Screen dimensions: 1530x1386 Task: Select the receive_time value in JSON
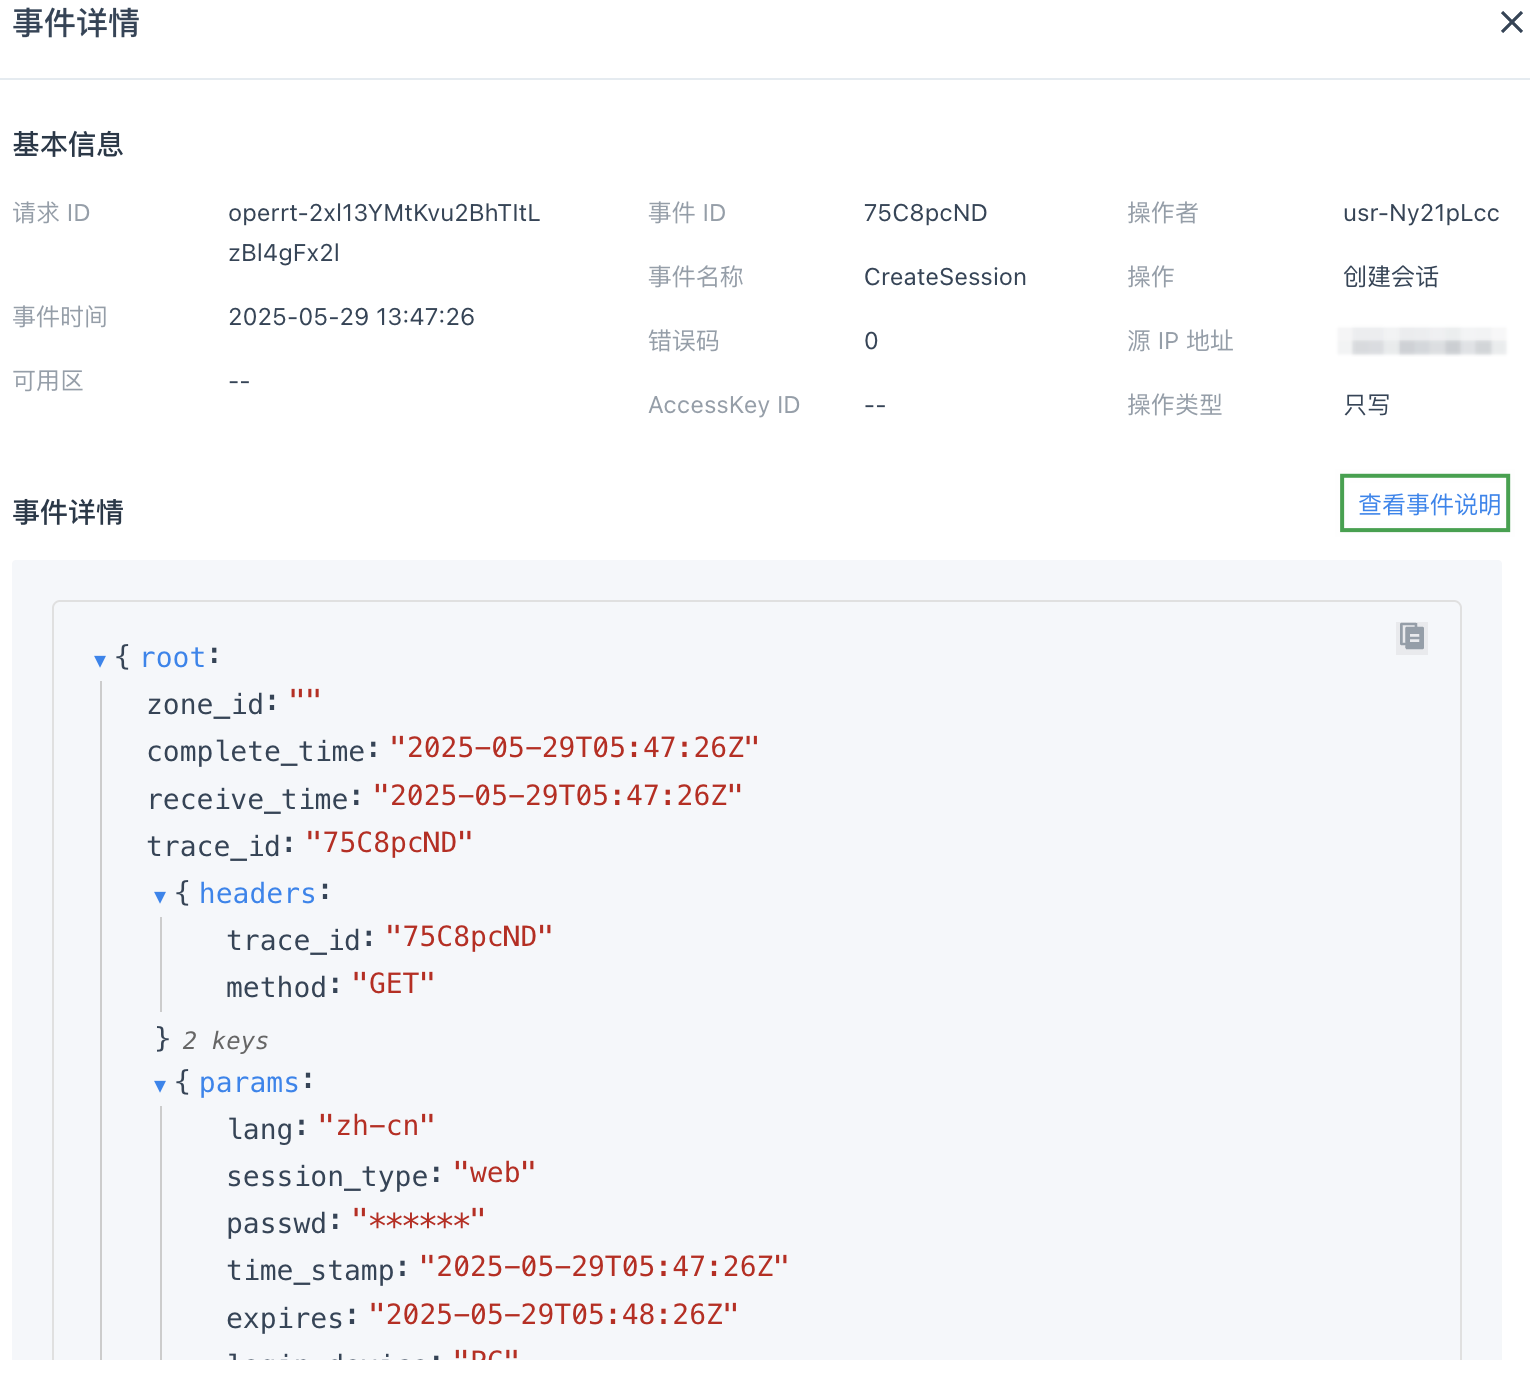click(557, 795)
